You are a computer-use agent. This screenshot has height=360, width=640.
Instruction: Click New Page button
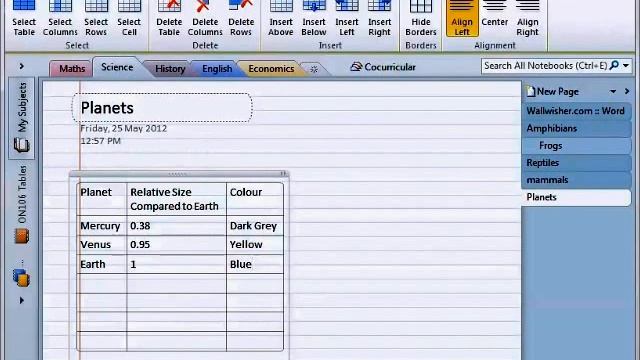[553, 91]
